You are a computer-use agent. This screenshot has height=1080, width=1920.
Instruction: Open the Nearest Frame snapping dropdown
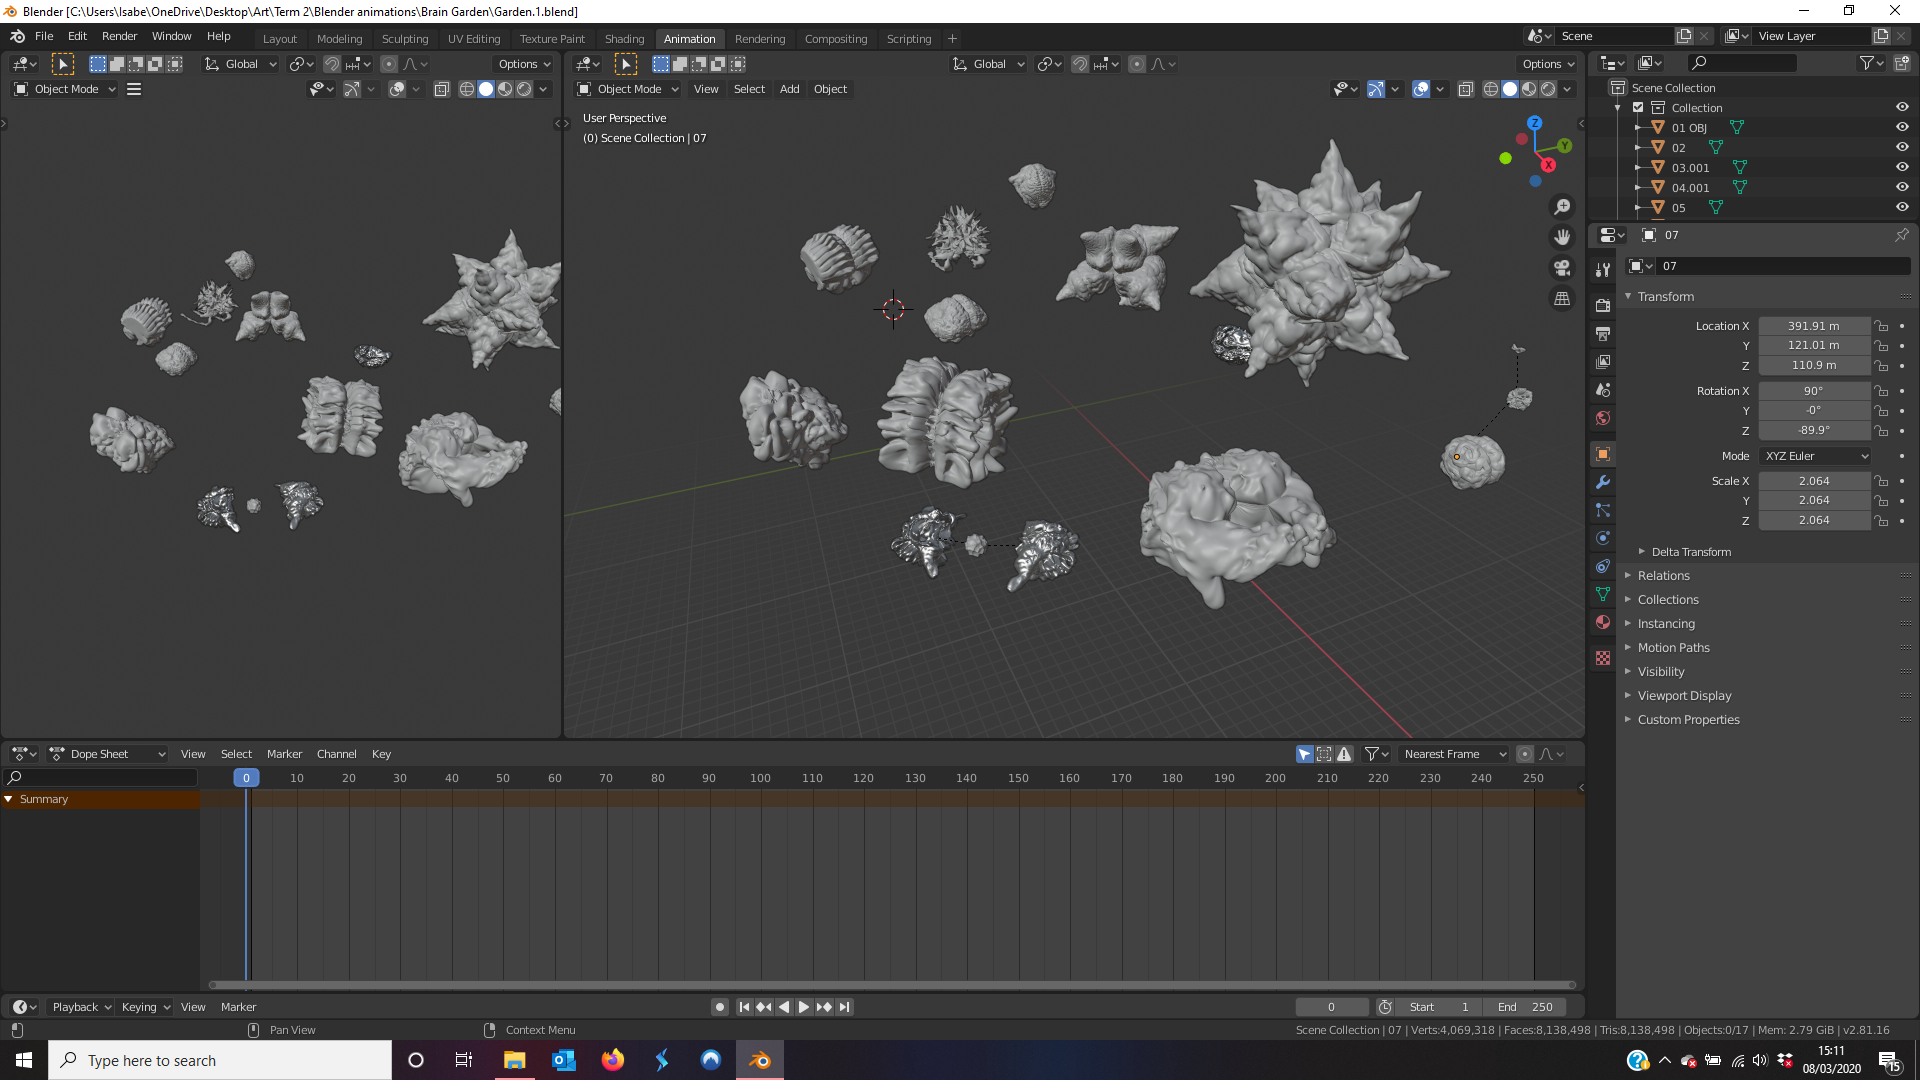point(1453,754)
